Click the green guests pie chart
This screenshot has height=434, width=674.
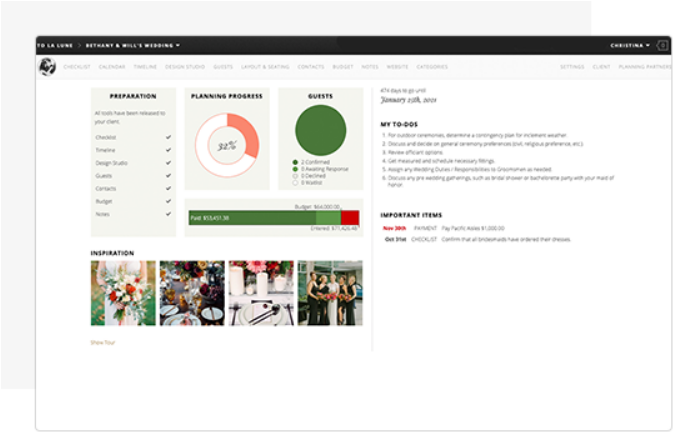(321, 130)
